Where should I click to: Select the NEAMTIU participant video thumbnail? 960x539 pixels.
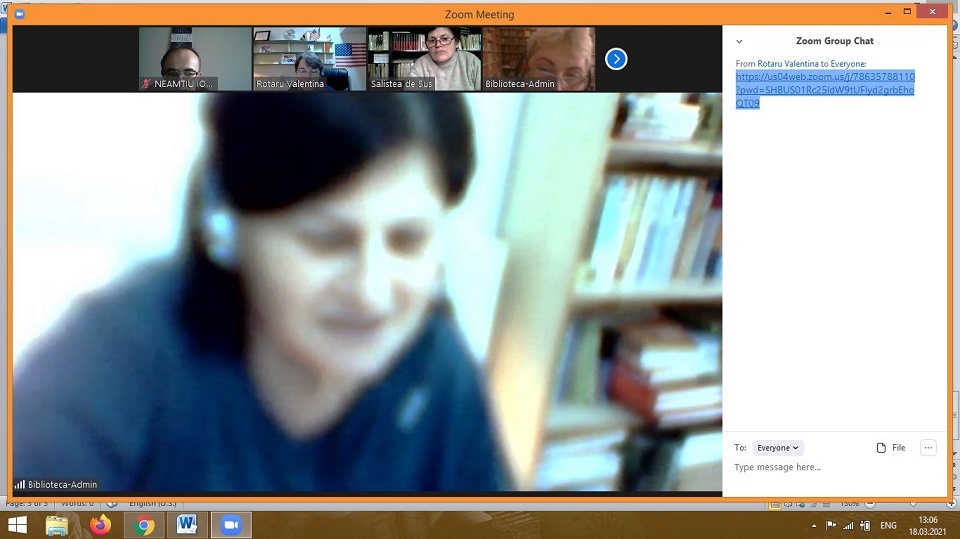194,59
